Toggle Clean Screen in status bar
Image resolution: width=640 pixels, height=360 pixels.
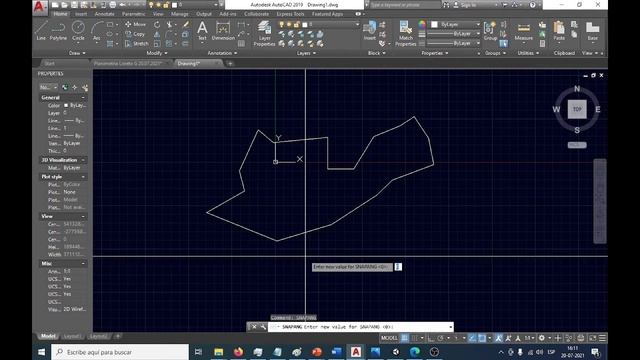592,338
